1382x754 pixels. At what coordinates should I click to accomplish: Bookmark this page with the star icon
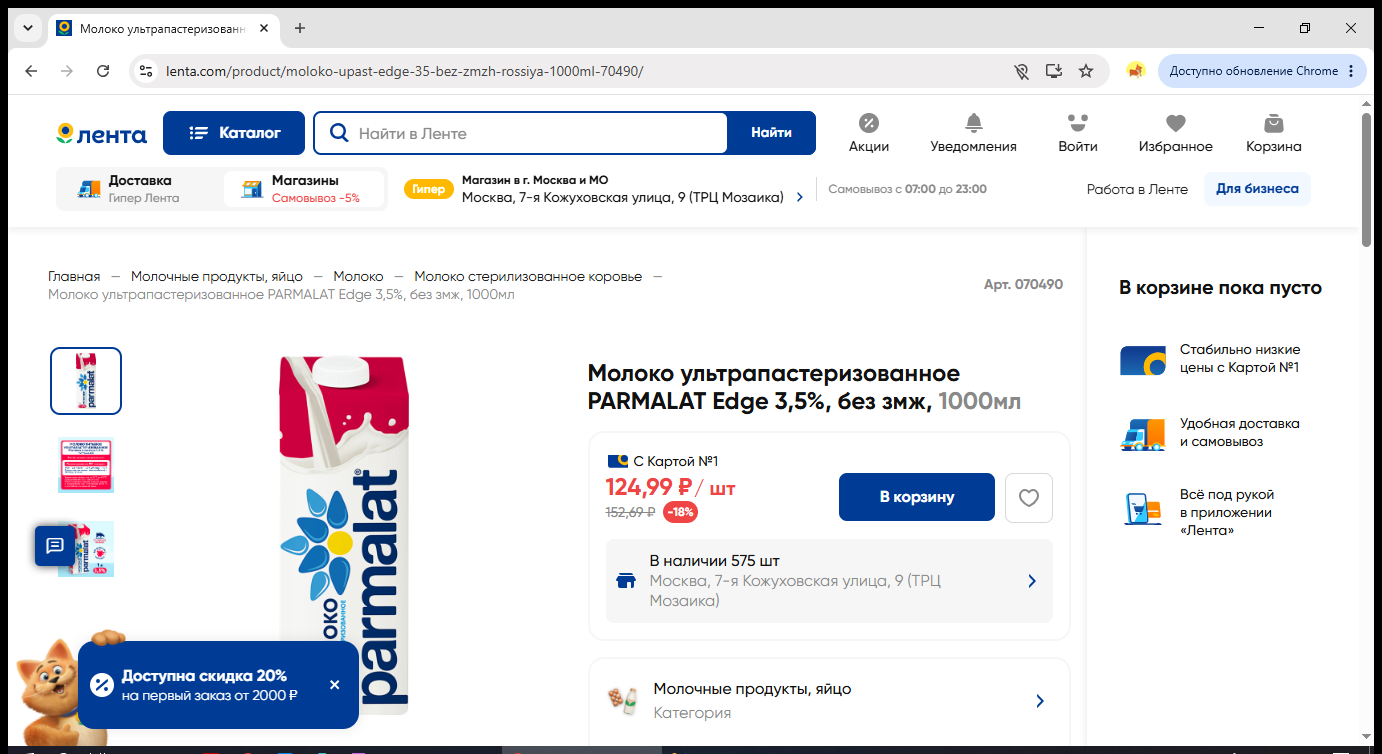[1086, 71]
